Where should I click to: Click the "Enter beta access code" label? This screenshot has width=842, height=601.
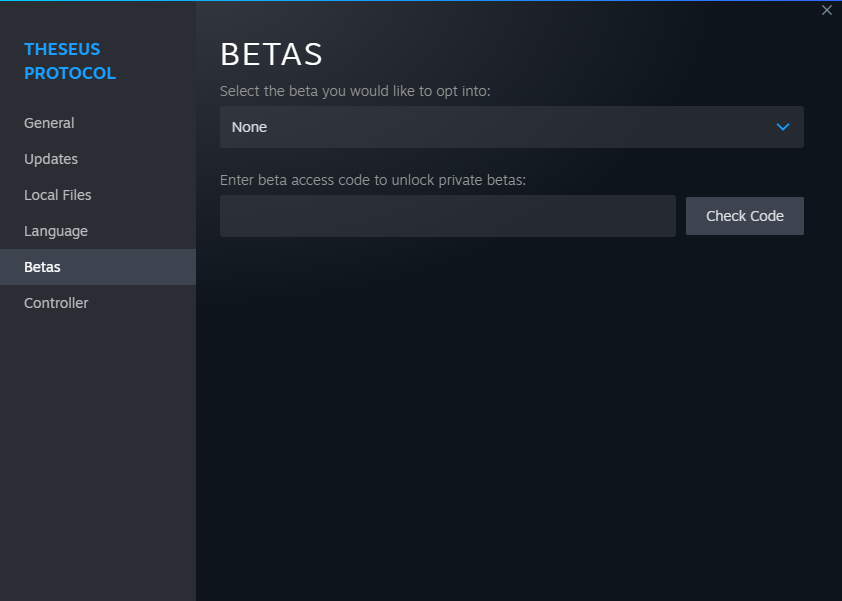pyautogui.click(x=372, y=180)
